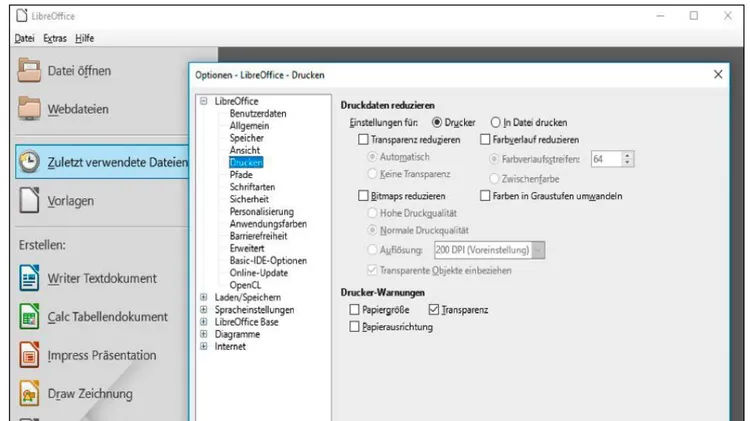
Task: Click the Impress Präsentation label
Action: tap(102, 355)
